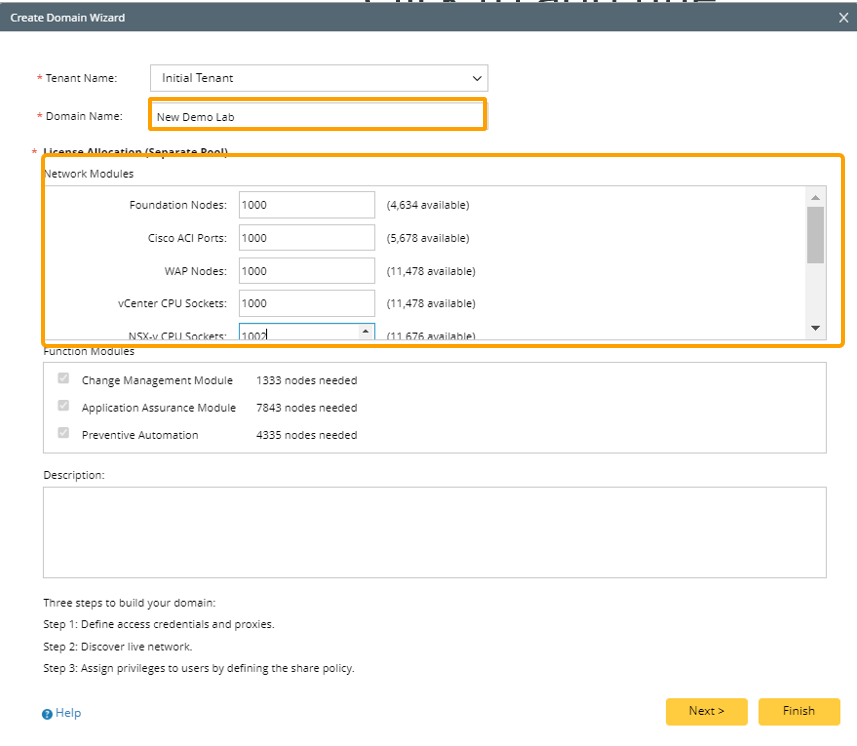857x746 pixels.
Task: Toggle Change Management Module checkbox
Action: tap(64, 380)
